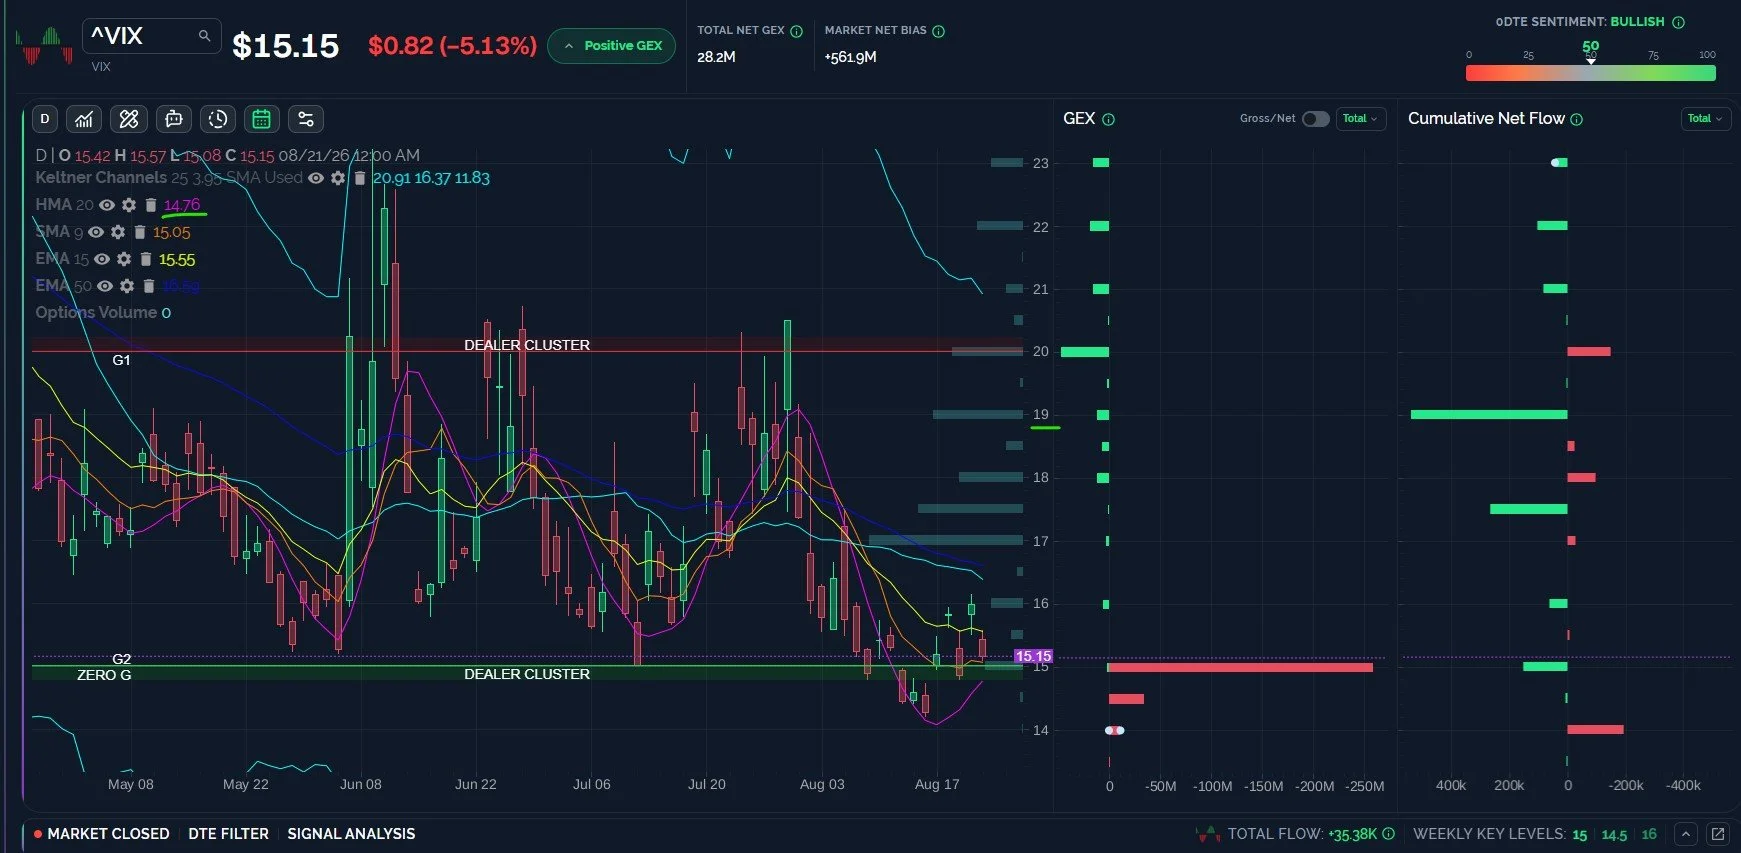Screen dimensions: 1741x853
Task: Expand the bottom bar chevron-up button
Action: pyautogui.click(x=1686, y=834)
